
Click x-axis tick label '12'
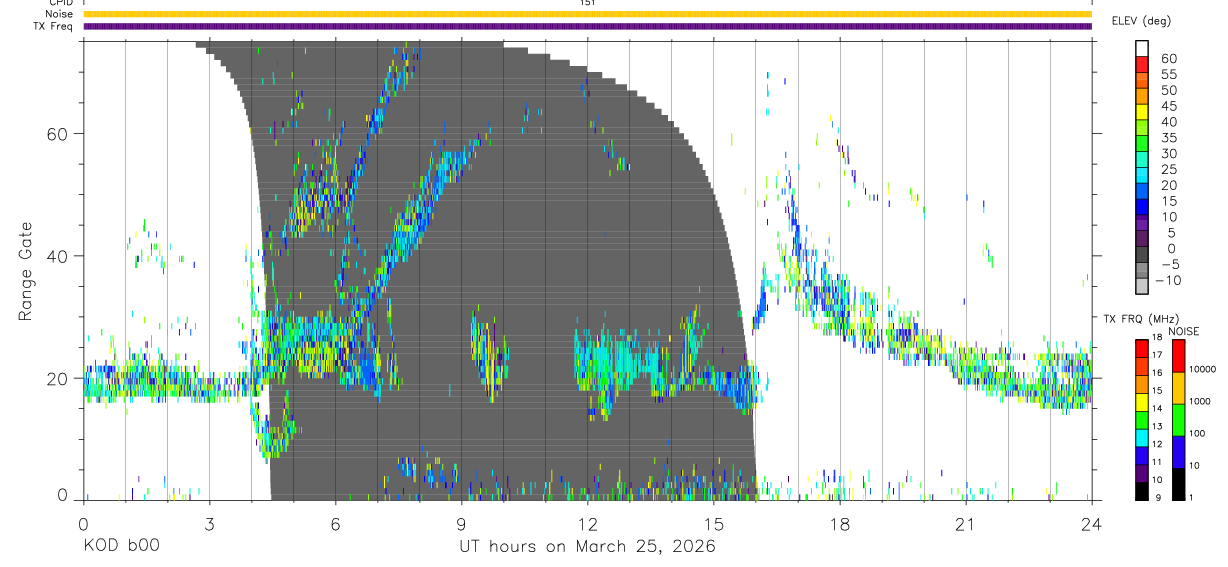click(x=587, y=524)
